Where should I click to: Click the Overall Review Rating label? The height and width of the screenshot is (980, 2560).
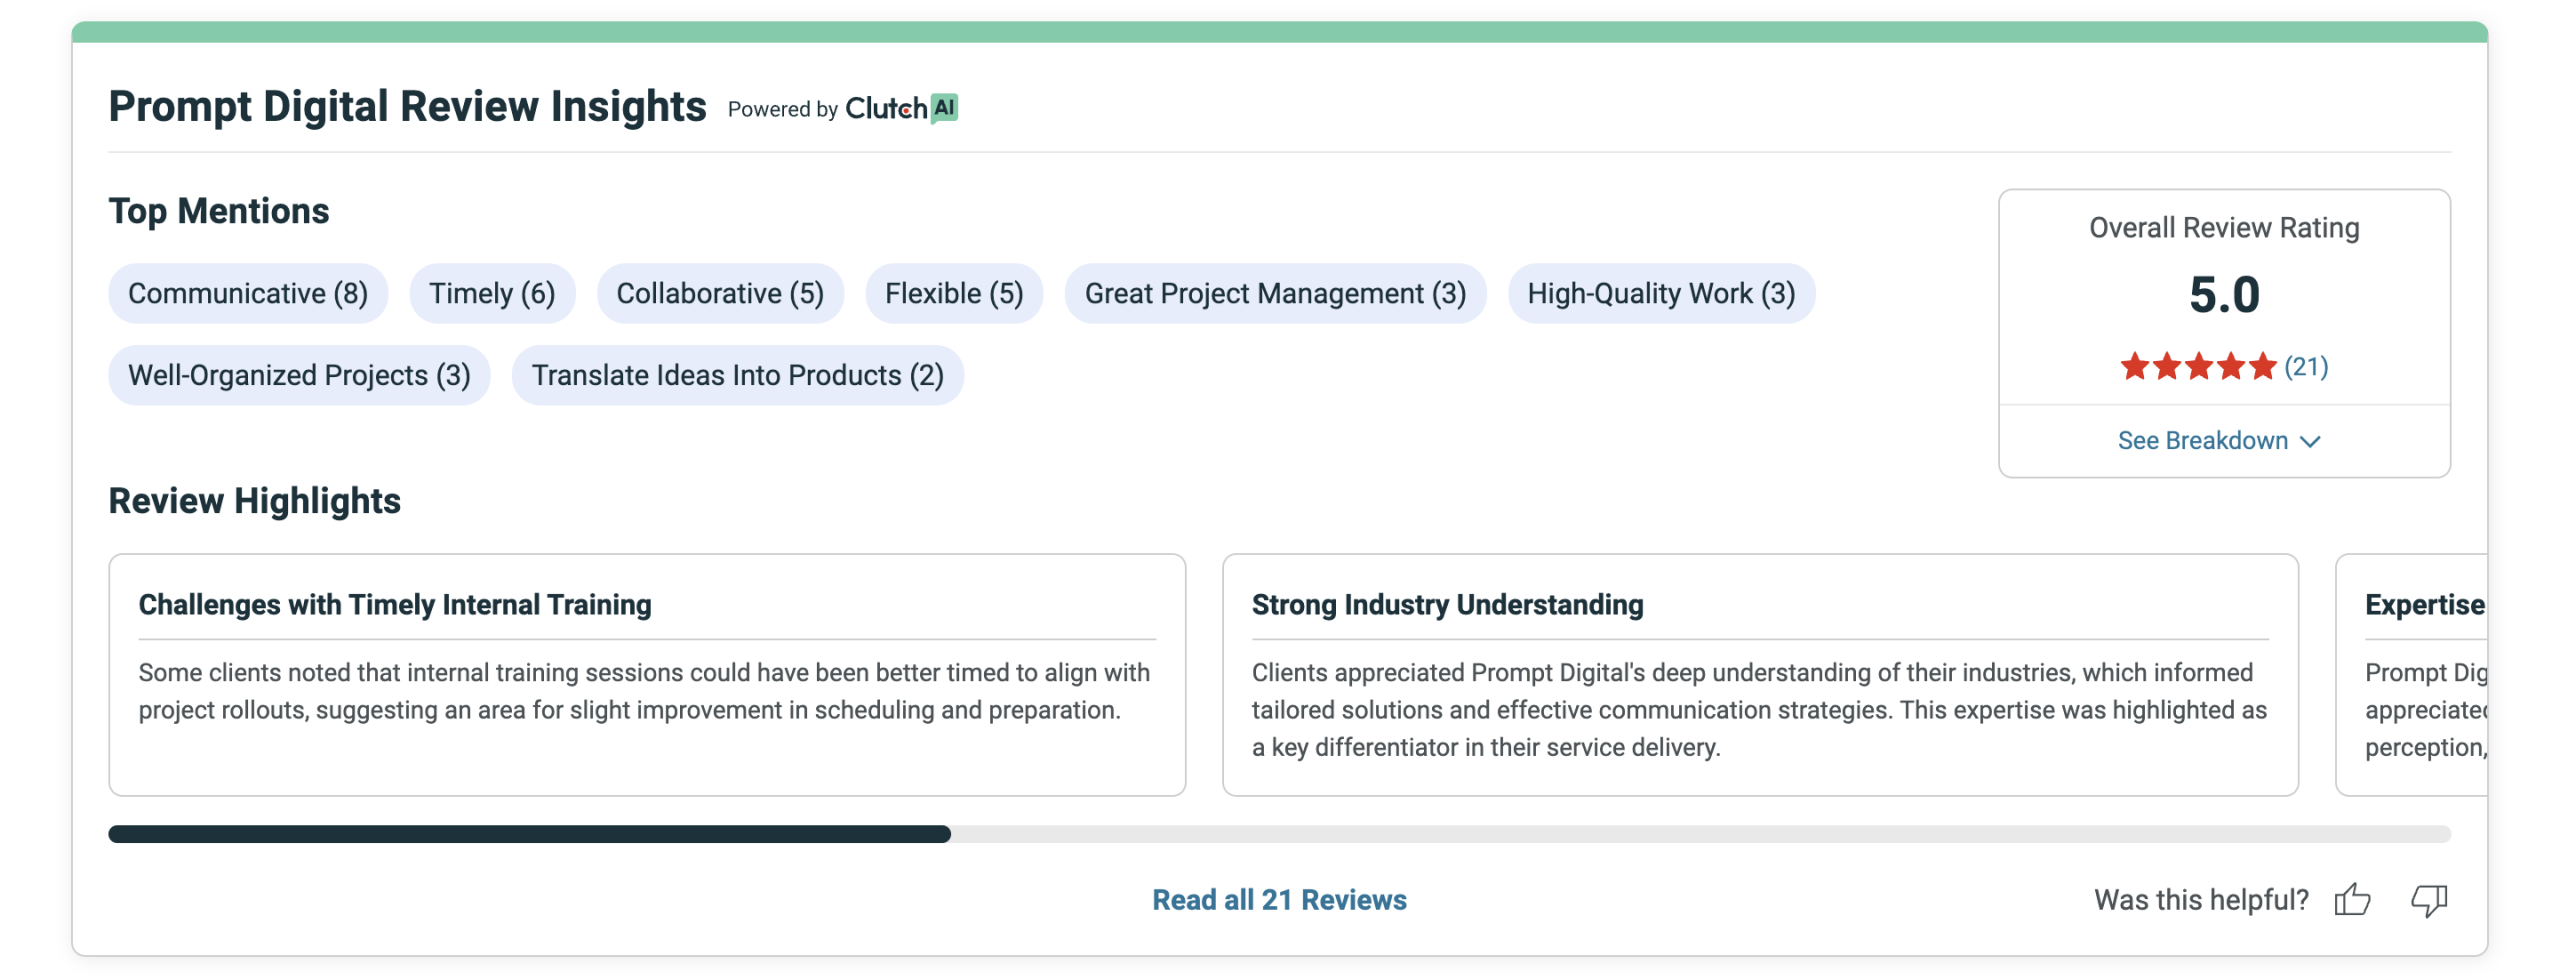pyautogui.click(x=2224, y=228)
